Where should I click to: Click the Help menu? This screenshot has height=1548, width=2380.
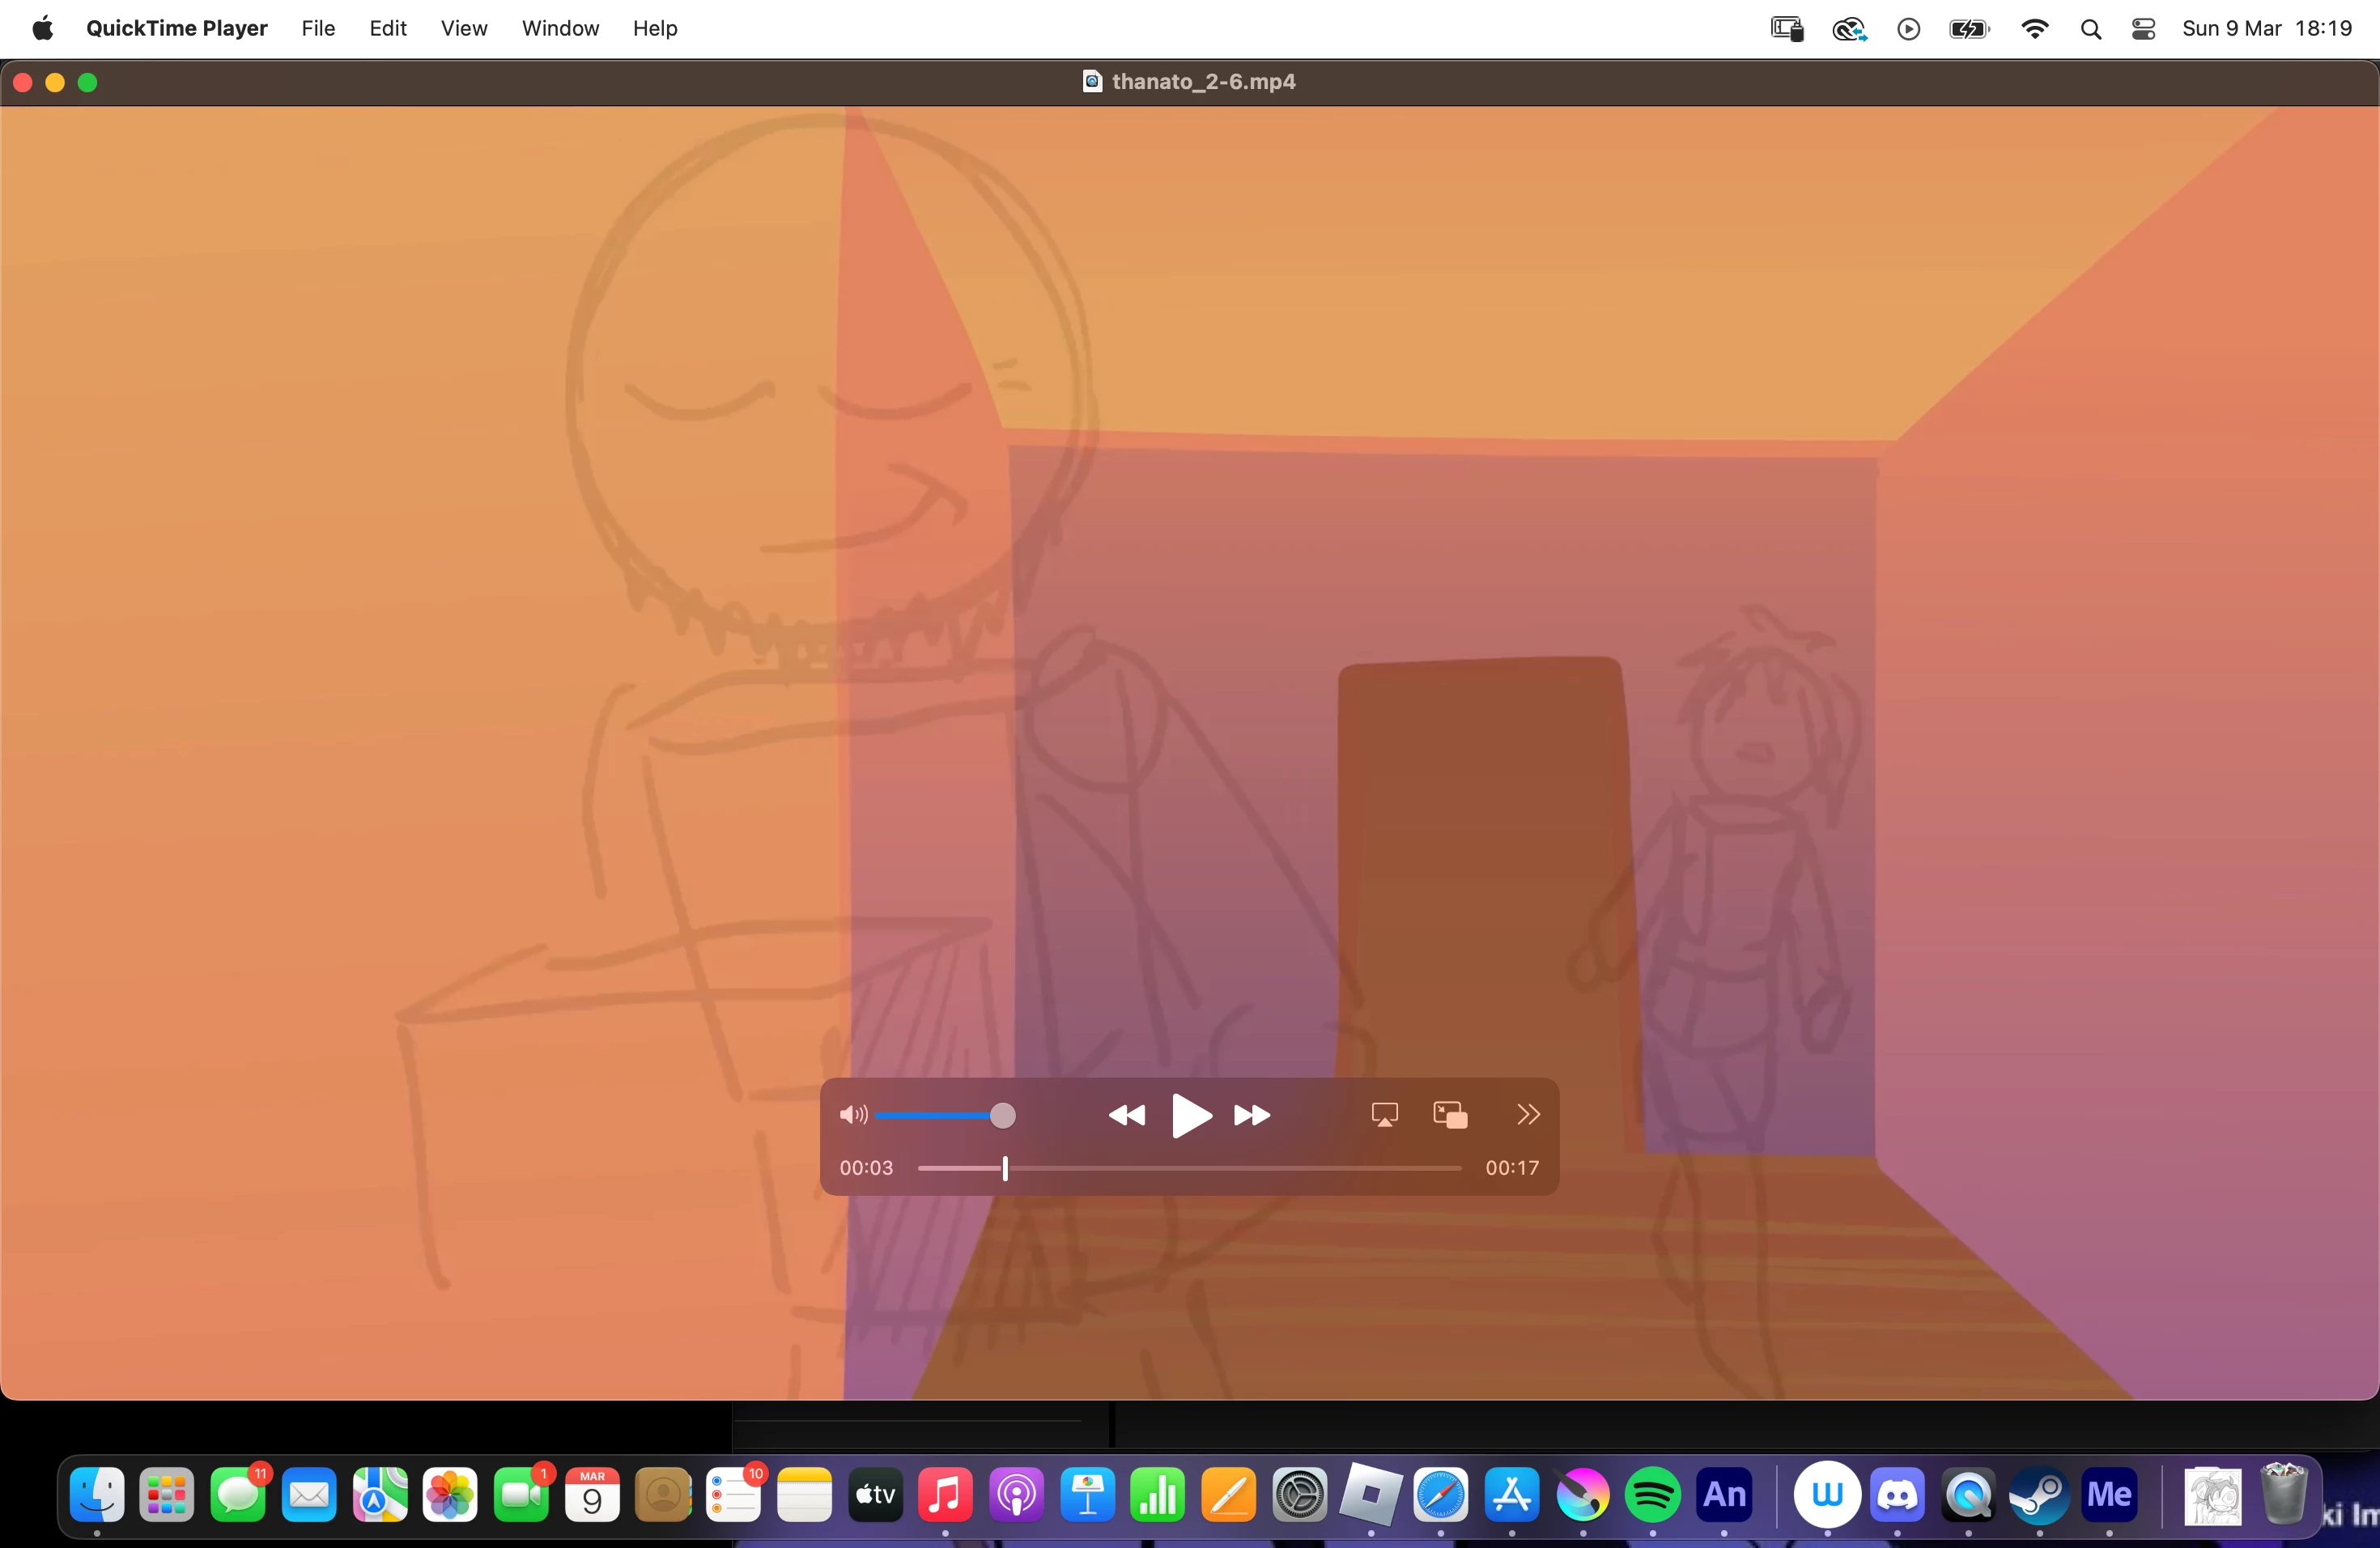coord(655,28)
